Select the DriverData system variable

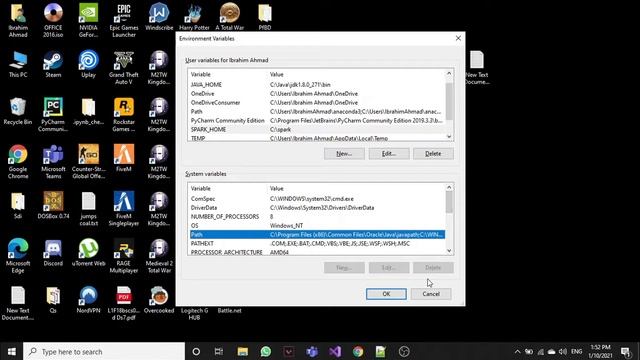click(x=317, y=208)
